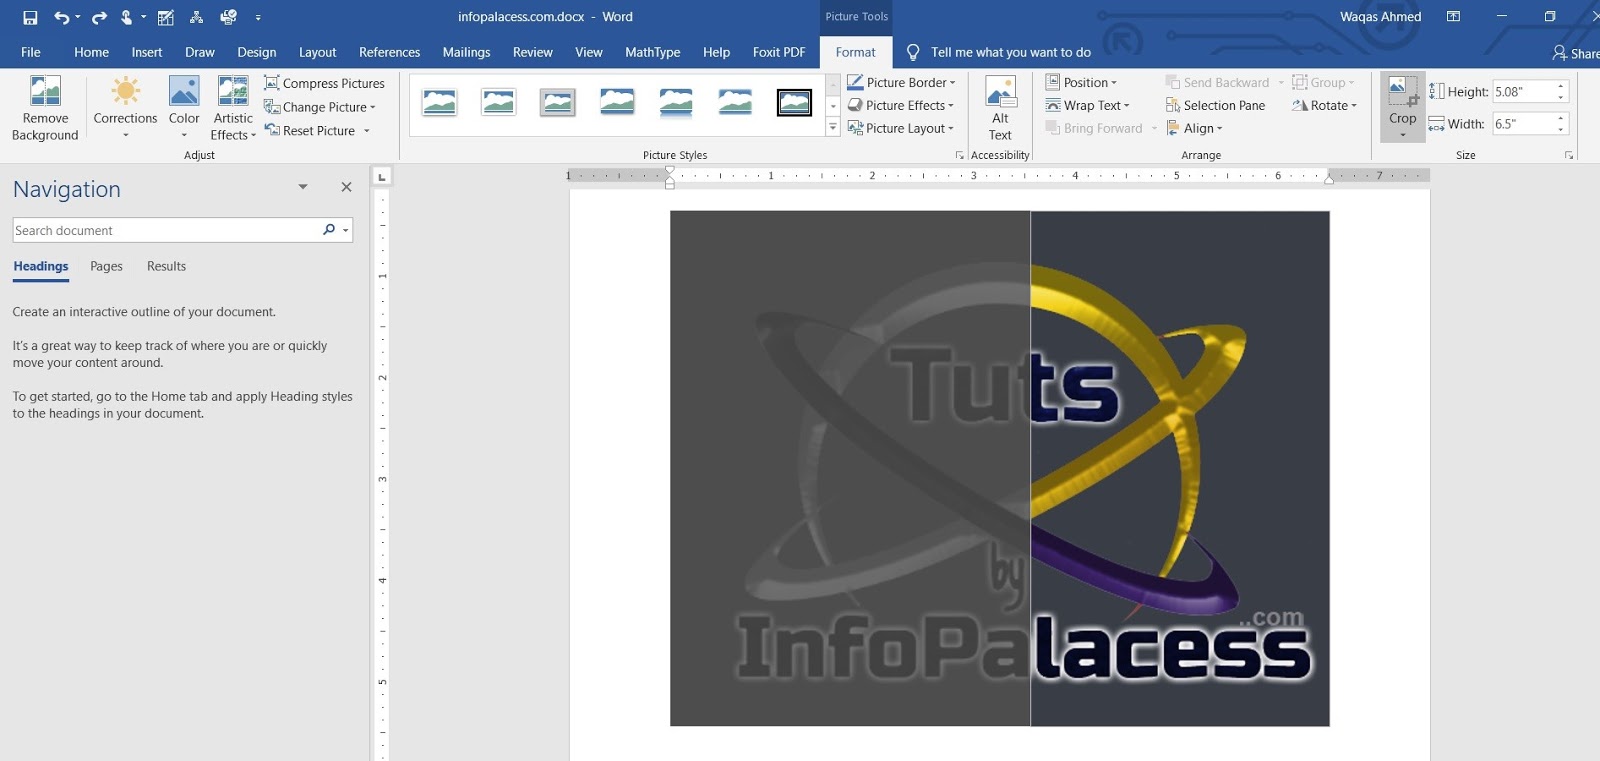Open Navigation pane task options arrow
This screenshot has width=1600, height=761.
pyautogui.click(x=303, y=187)
